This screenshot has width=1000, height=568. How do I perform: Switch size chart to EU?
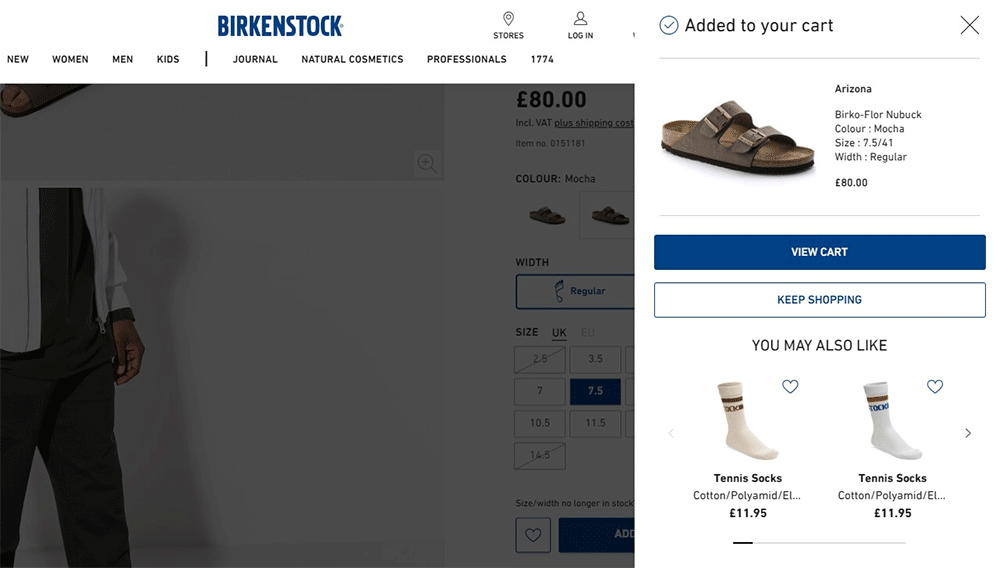588,332
